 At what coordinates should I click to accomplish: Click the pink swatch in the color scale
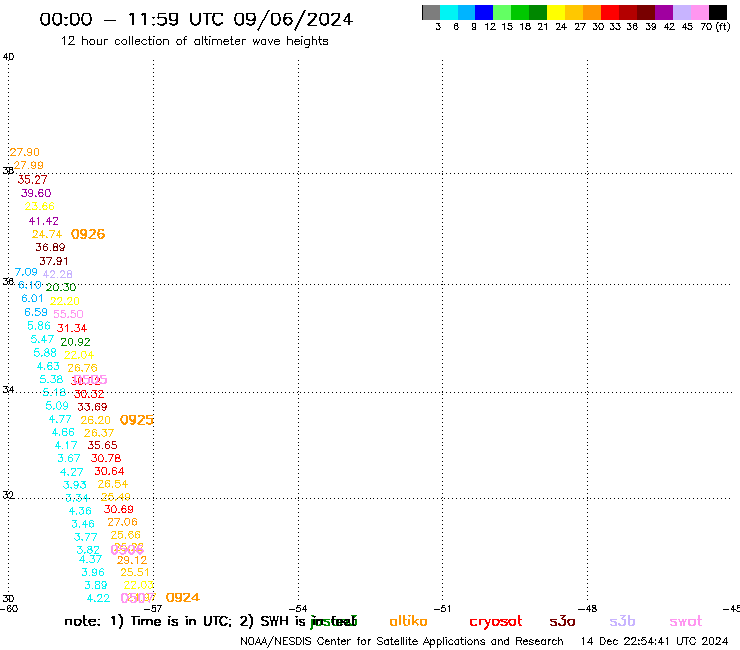pos(700,12)
